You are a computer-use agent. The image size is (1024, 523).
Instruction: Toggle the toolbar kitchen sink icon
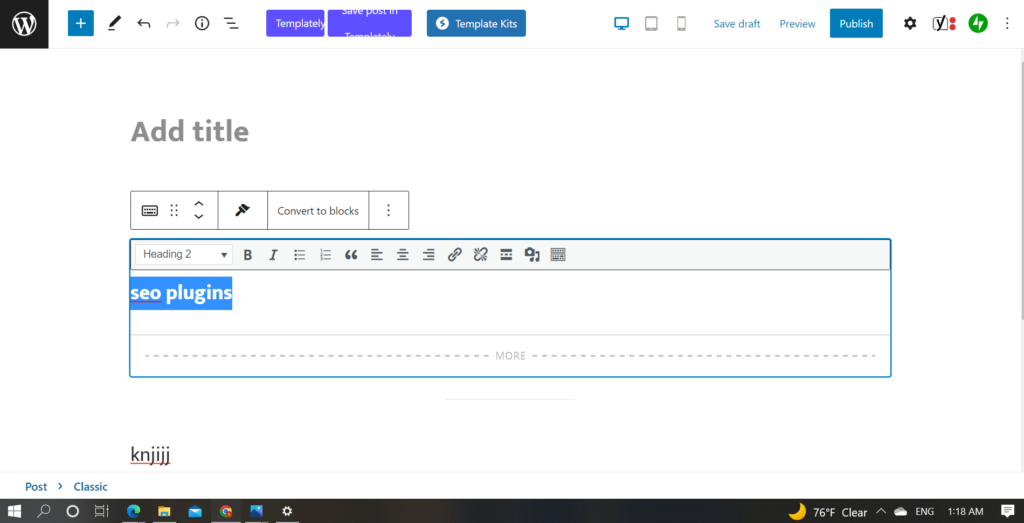click(558, 255)
